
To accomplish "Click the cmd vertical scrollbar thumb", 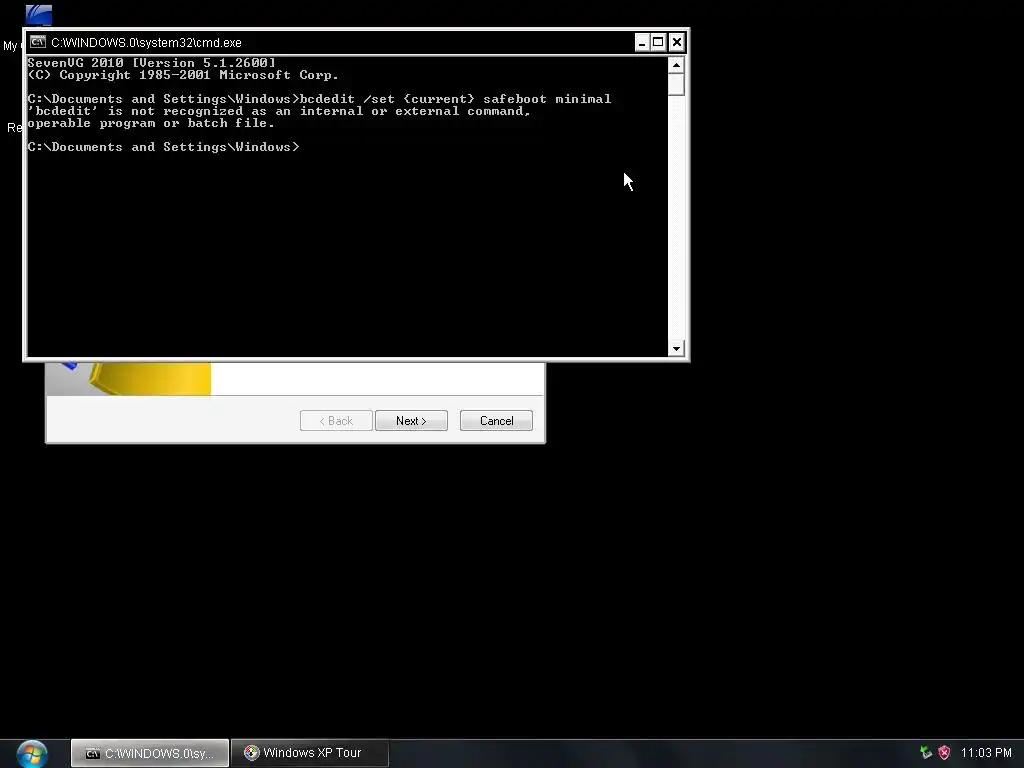I will point(676,84).
